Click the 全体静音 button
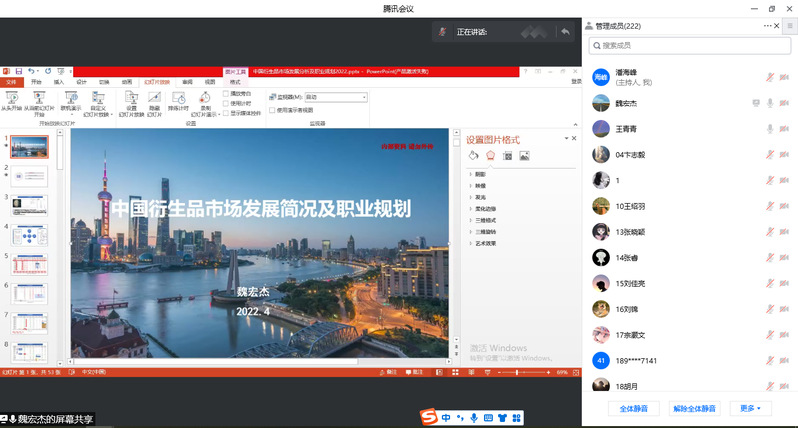Image resolution: width=798 pixels, height=428 pixels. tap(634, 408)
